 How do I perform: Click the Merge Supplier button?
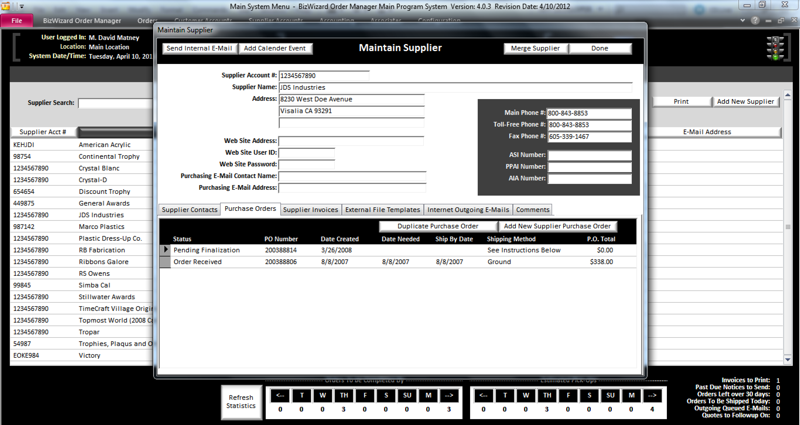536,48
